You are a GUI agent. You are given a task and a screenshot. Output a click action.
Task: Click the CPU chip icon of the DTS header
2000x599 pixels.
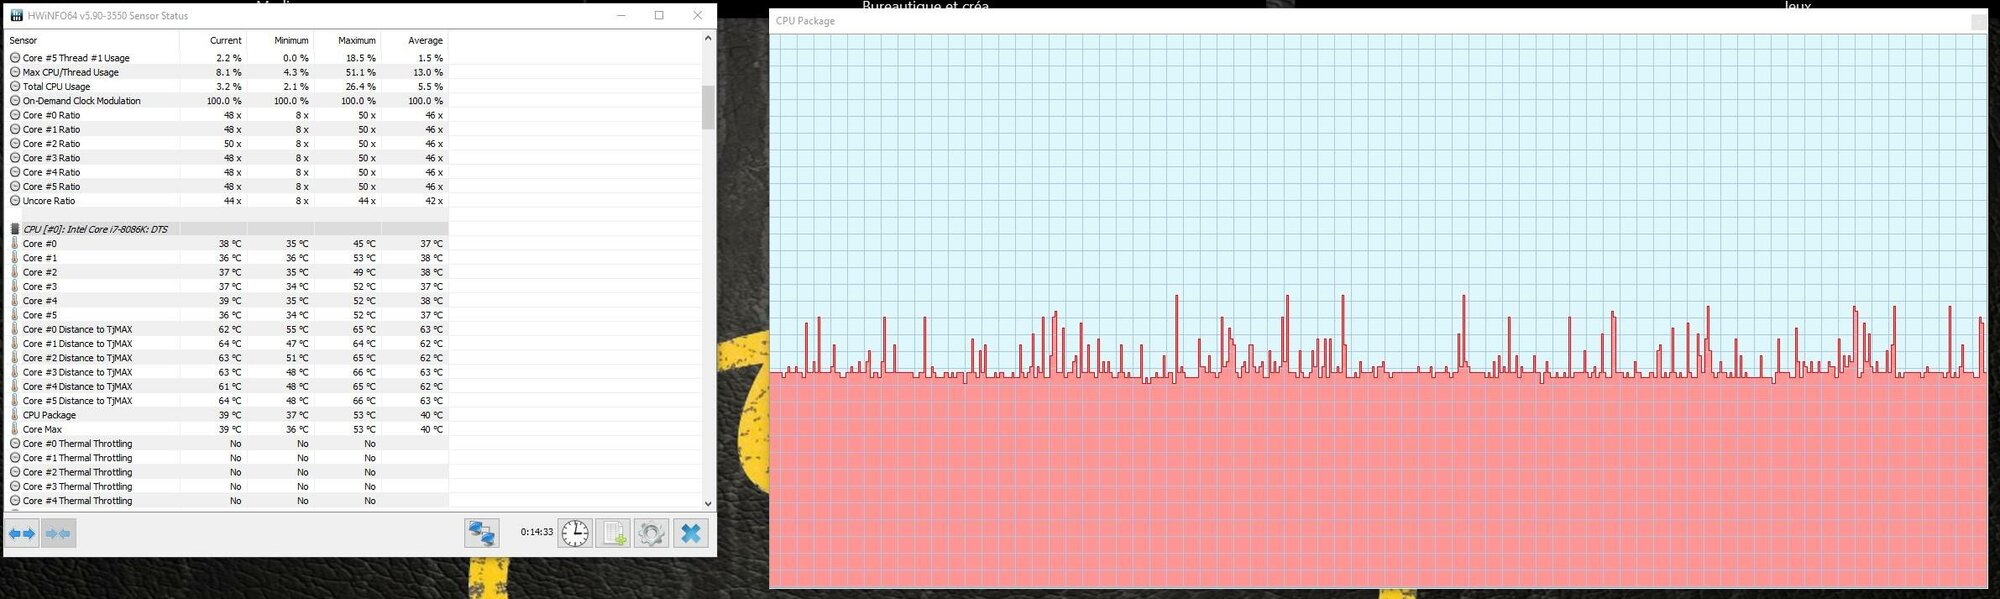(x=15, y=229)
